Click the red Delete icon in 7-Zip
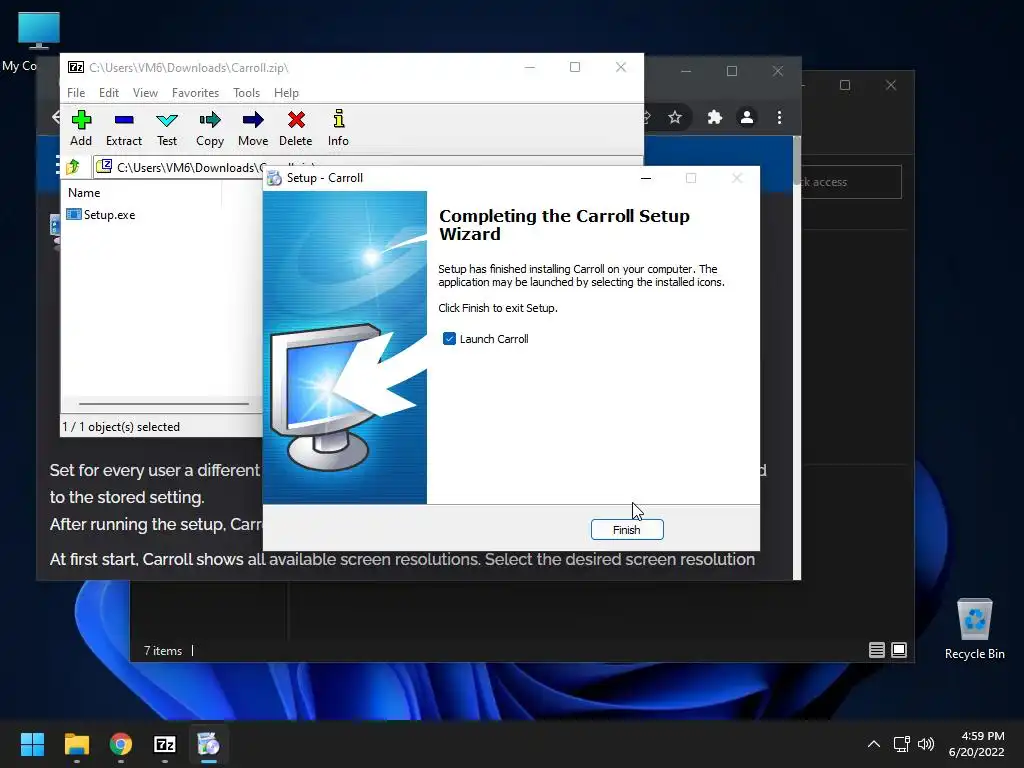The width and height of the screenshot is (1024, 768). [296, 128]
